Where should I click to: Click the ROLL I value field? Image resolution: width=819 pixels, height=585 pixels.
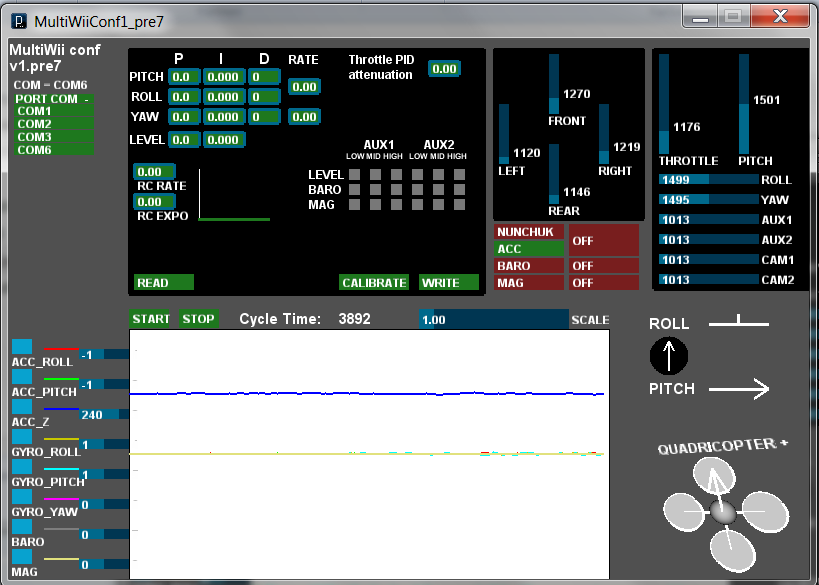[224, 97]
